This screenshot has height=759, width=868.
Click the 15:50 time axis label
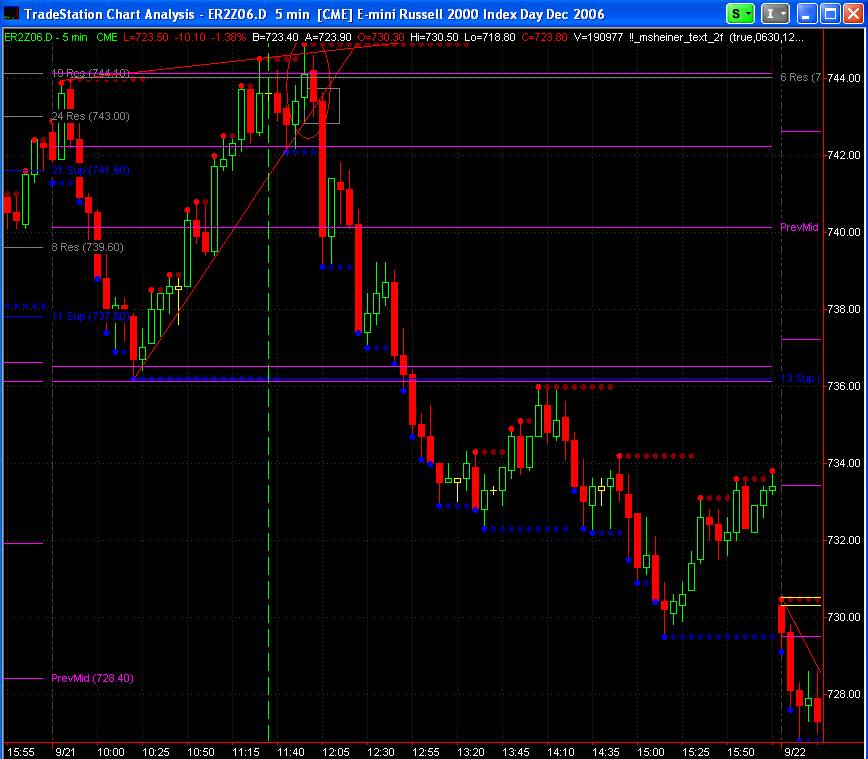[x=740, y=752]
